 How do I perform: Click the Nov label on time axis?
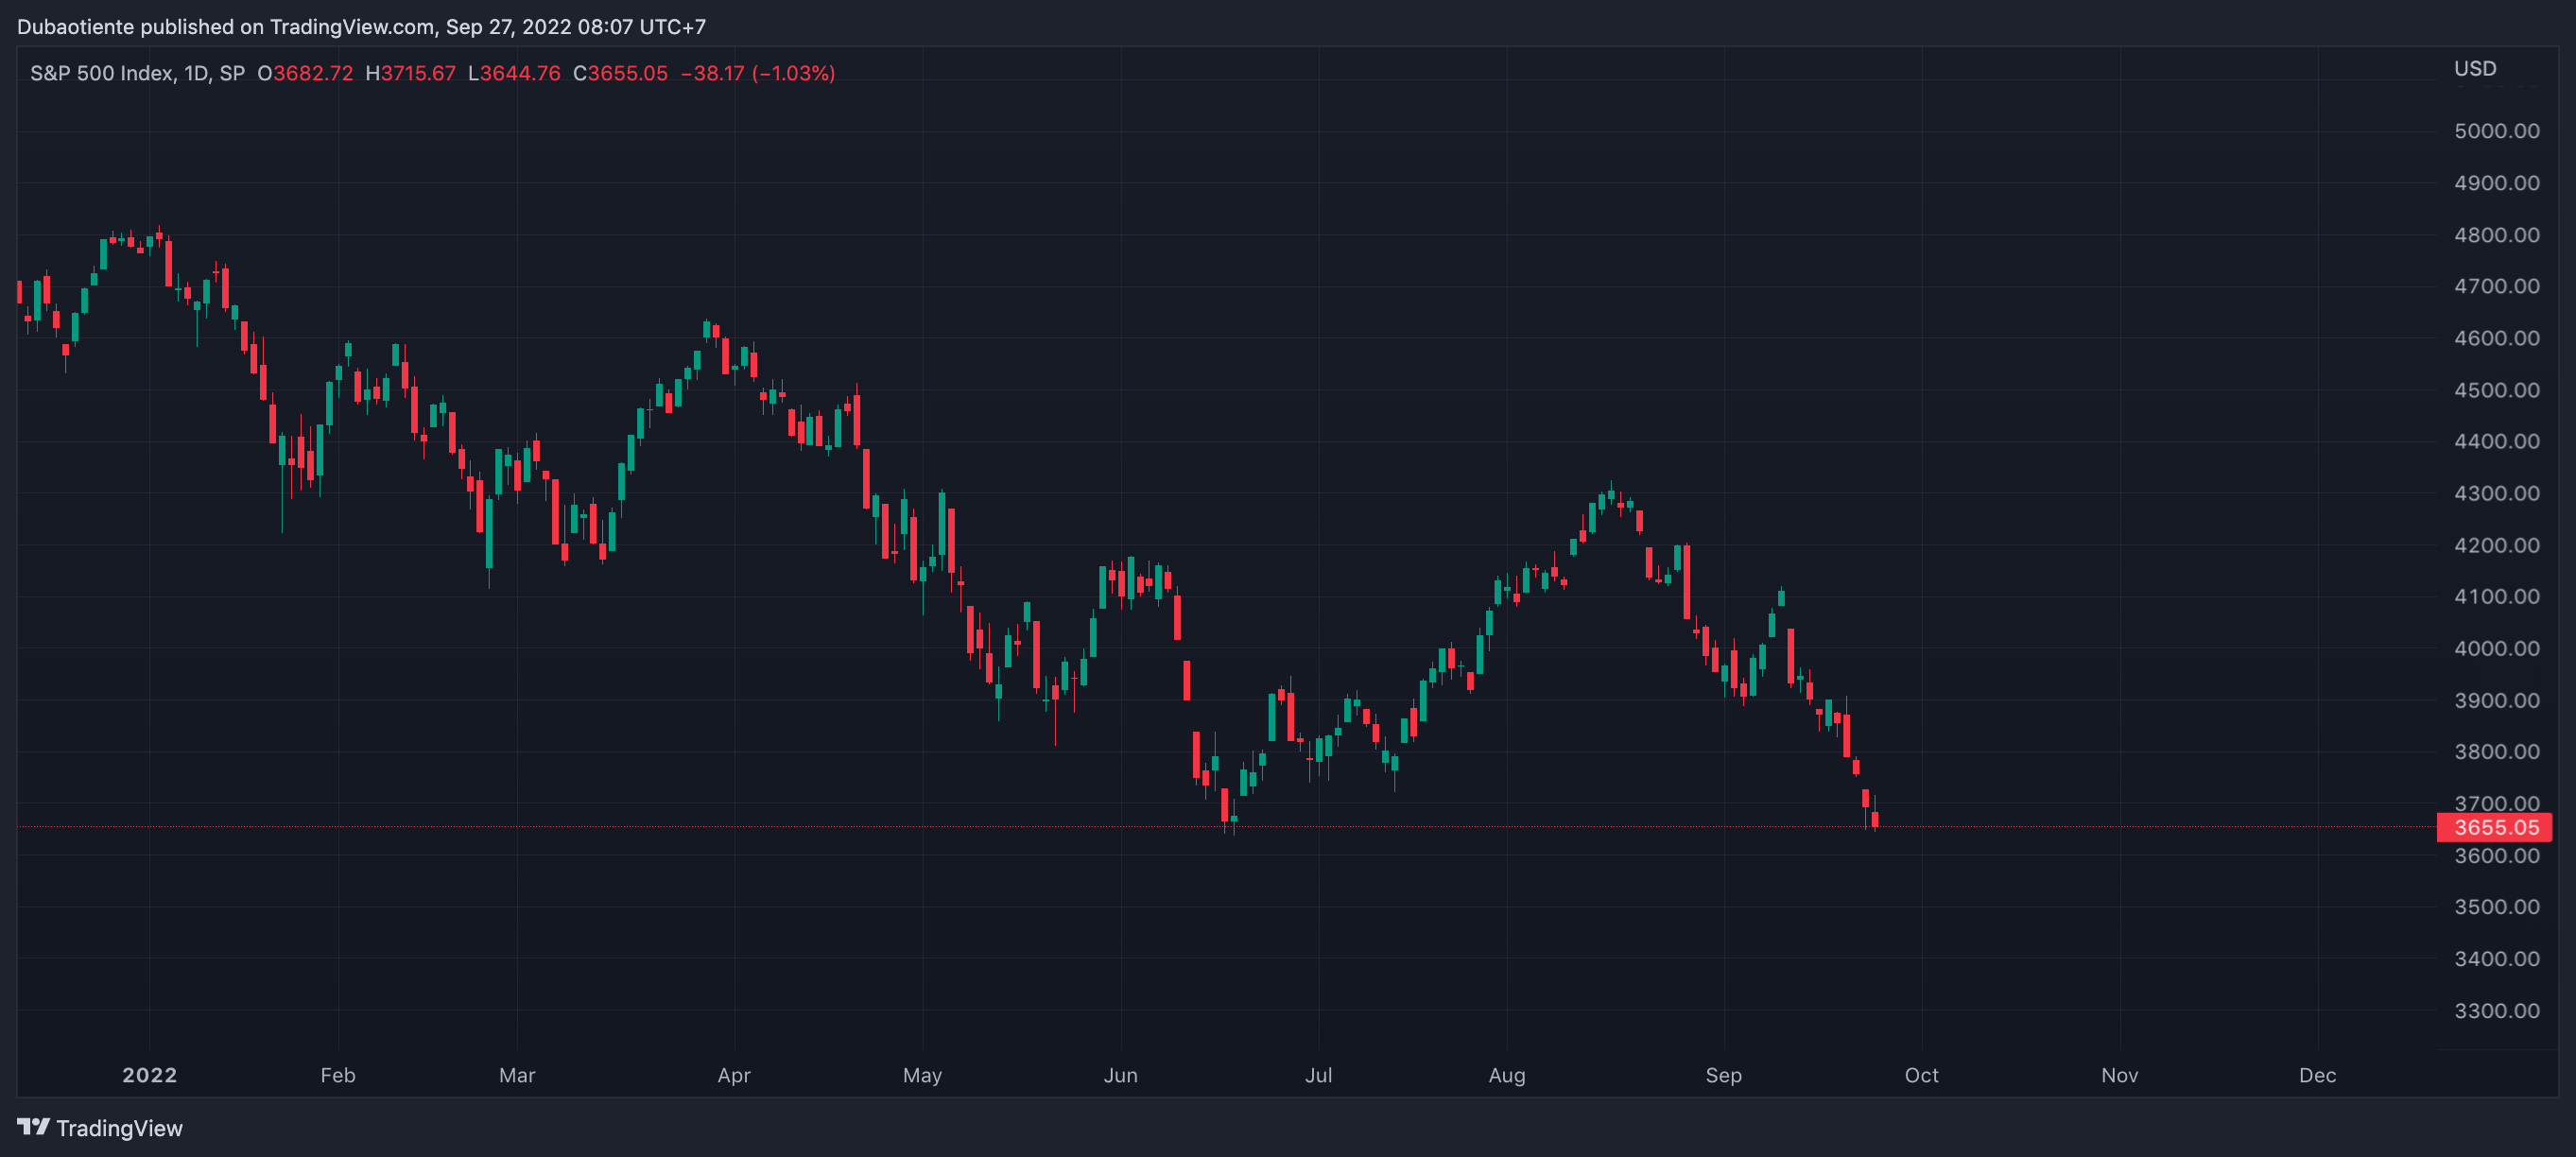point(2119,1075)
